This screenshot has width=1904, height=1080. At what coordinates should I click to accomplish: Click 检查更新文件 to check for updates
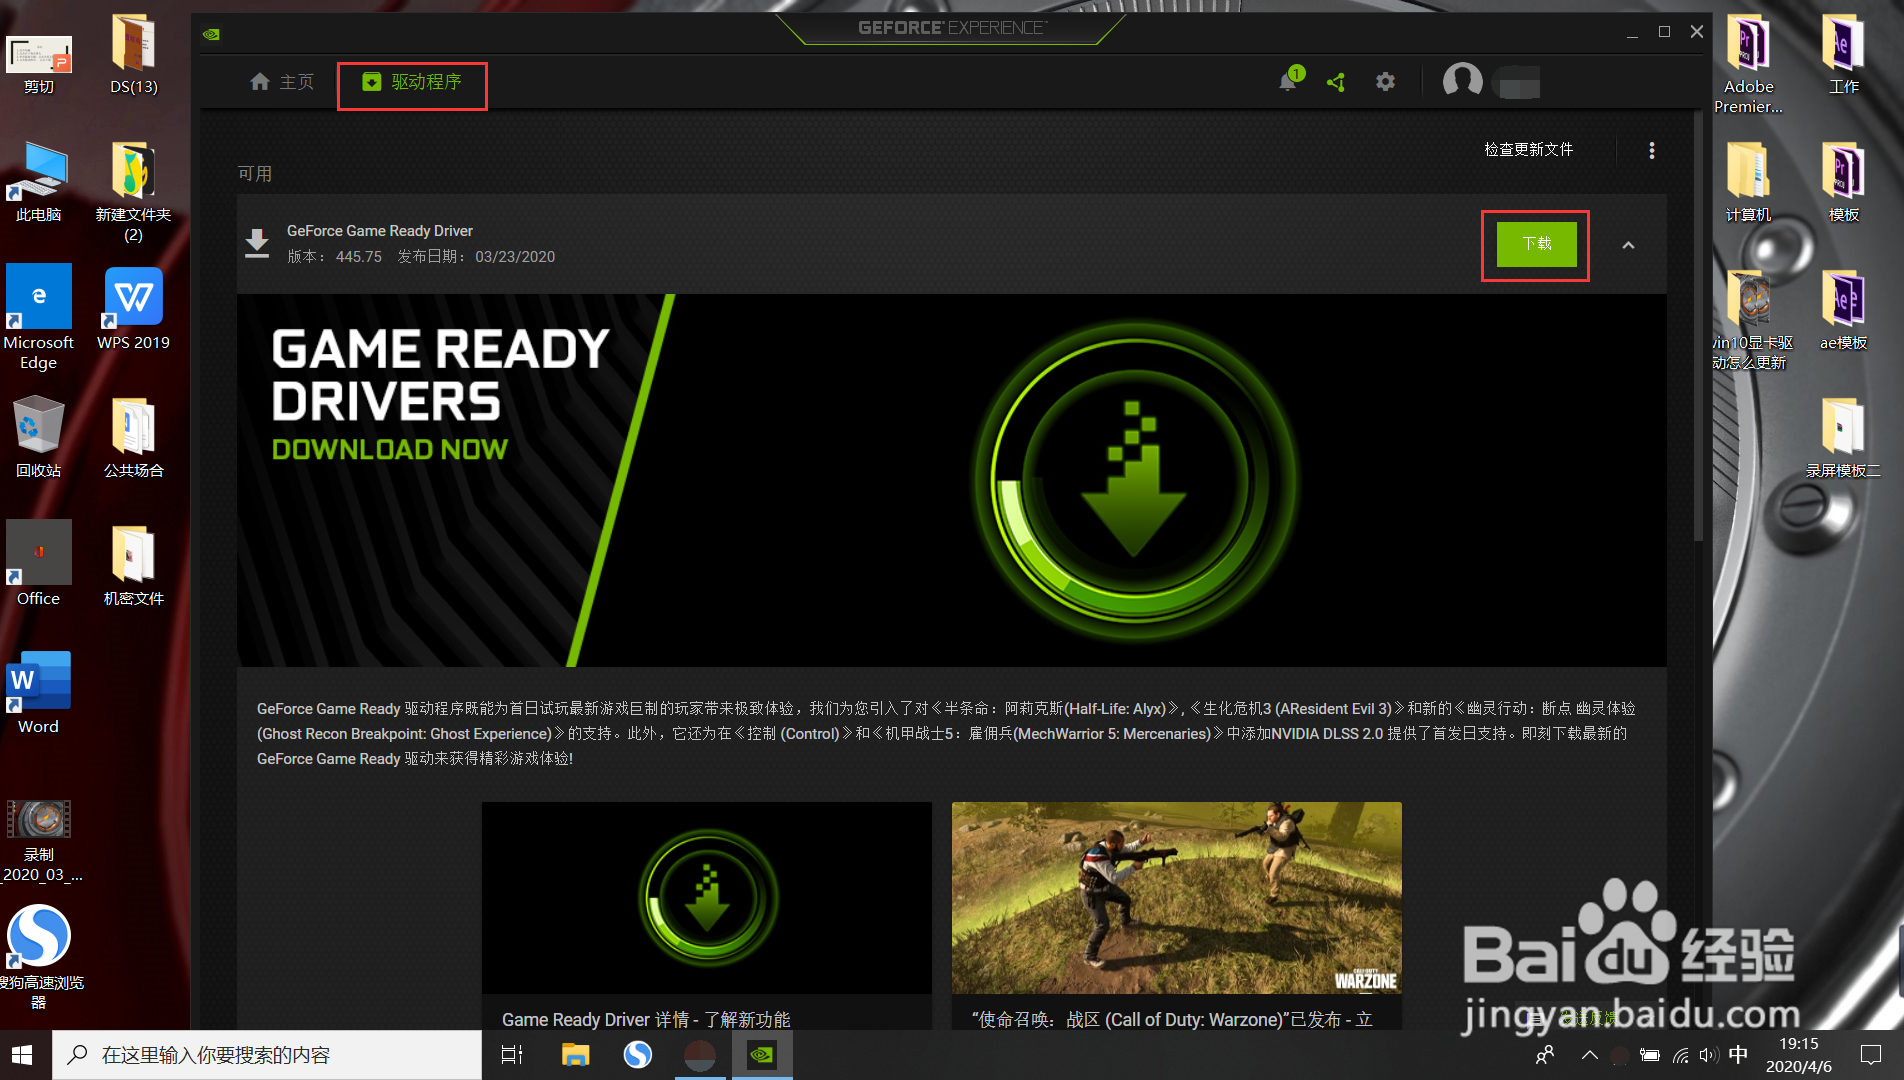coord(1529,149)
